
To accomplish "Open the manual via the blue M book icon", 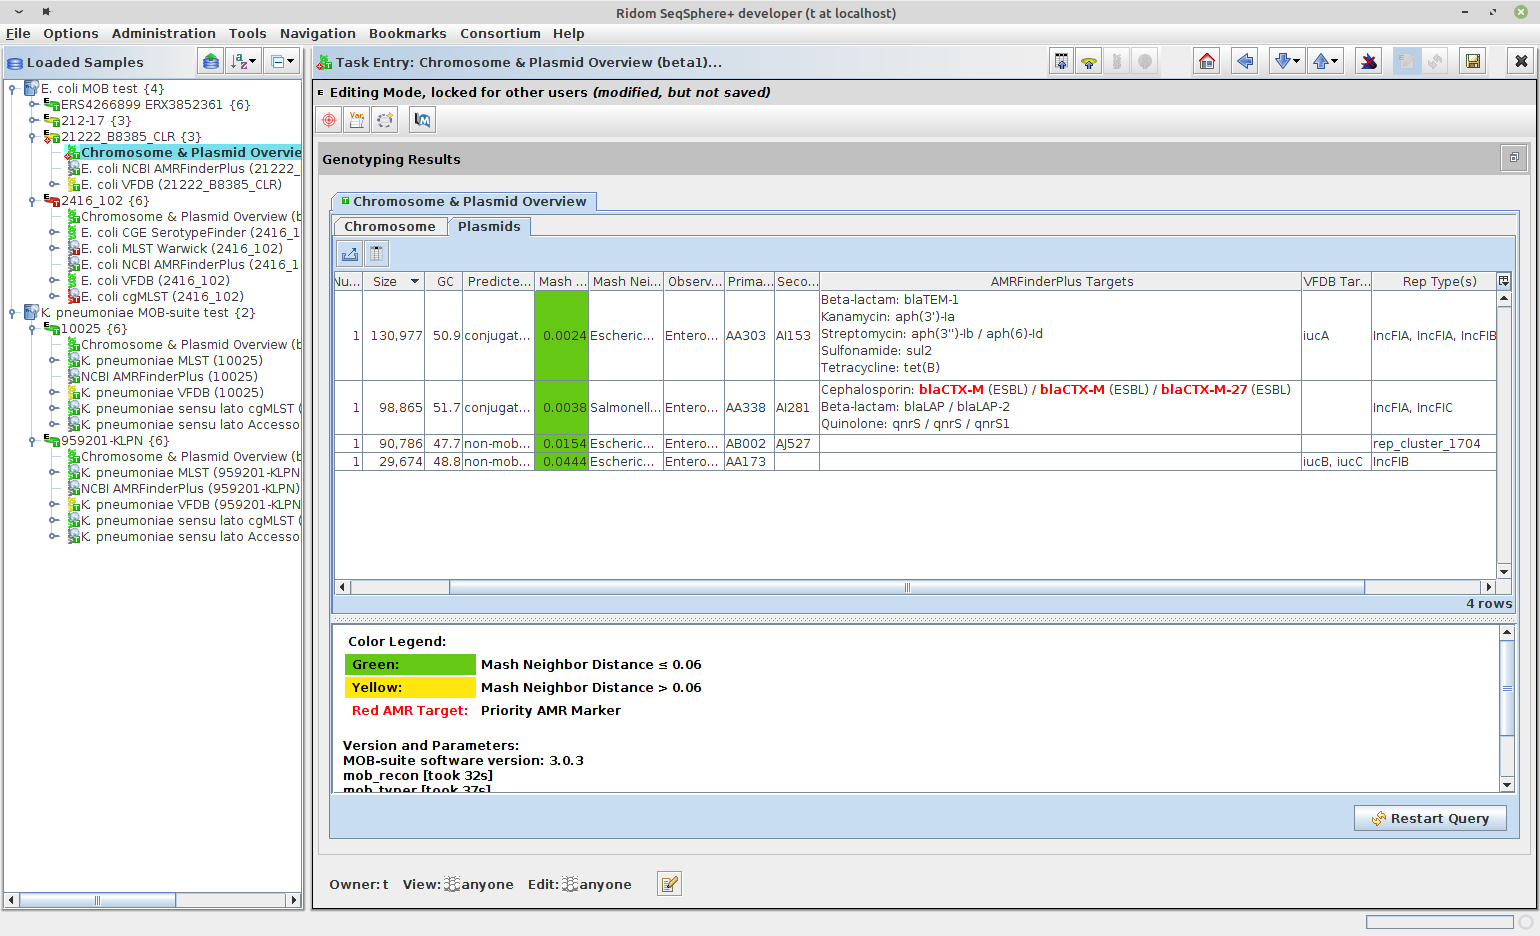I will point(421,119).
